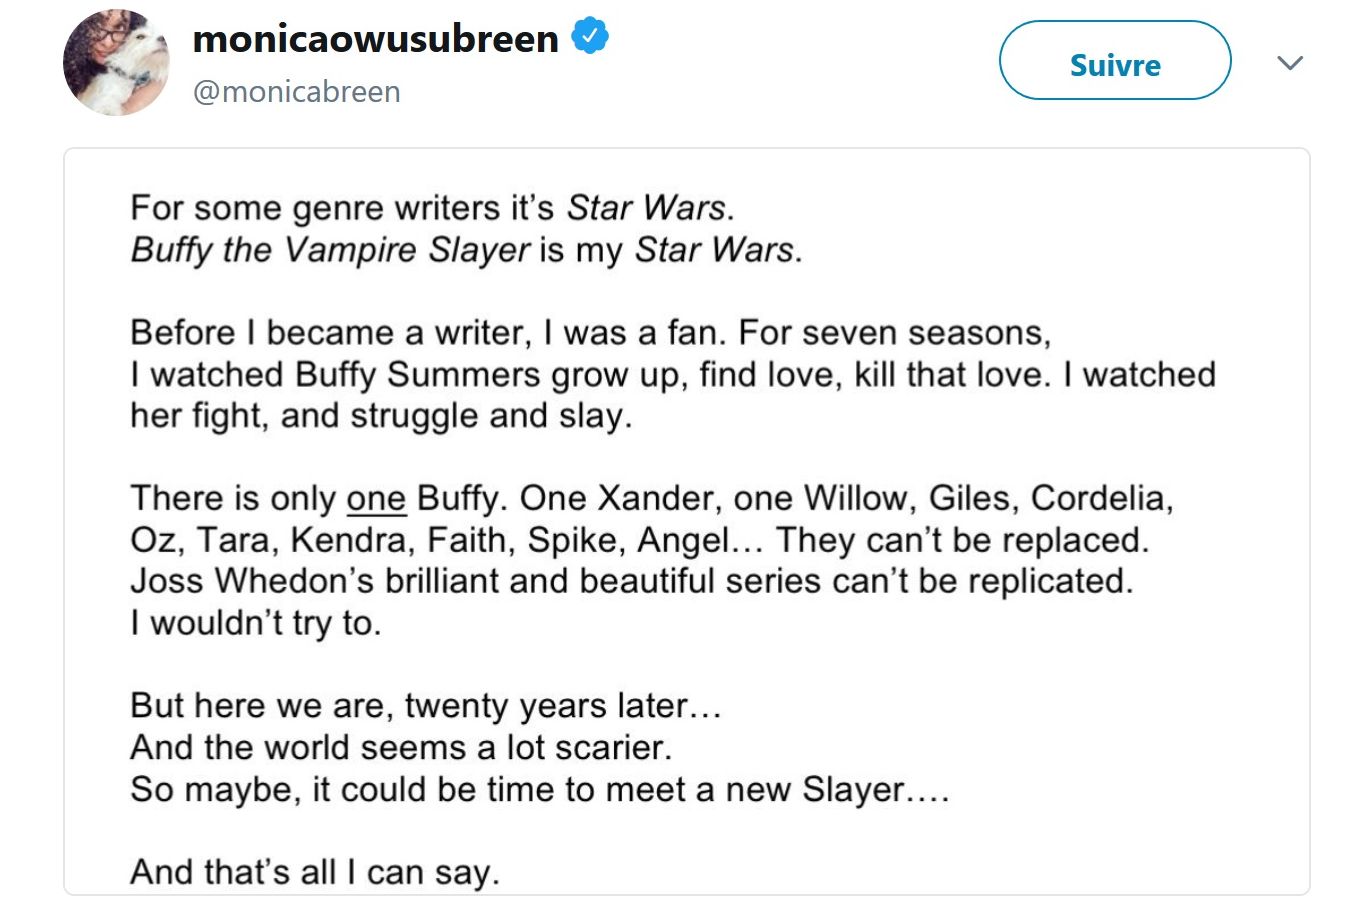Click the blue verified badge icon

[590, 37]
